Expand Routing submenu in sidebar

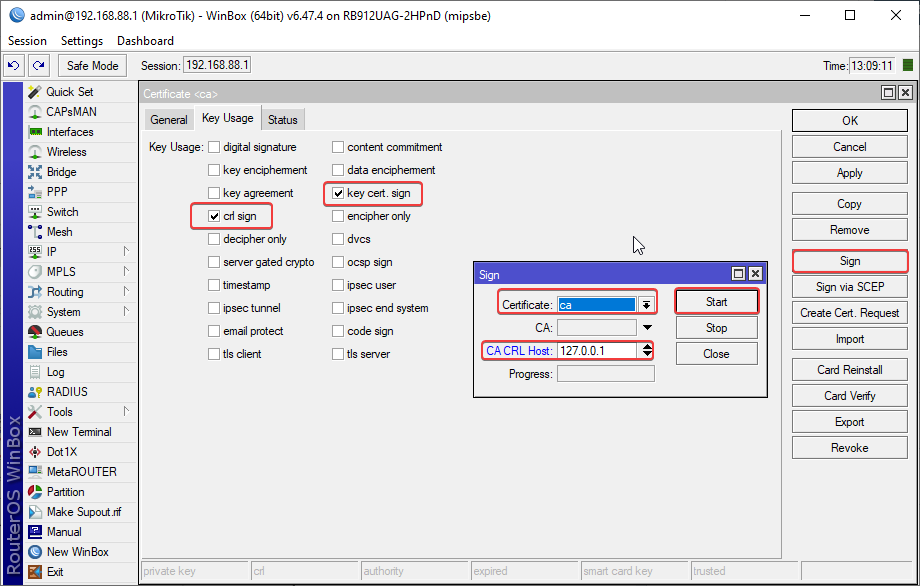126,292
